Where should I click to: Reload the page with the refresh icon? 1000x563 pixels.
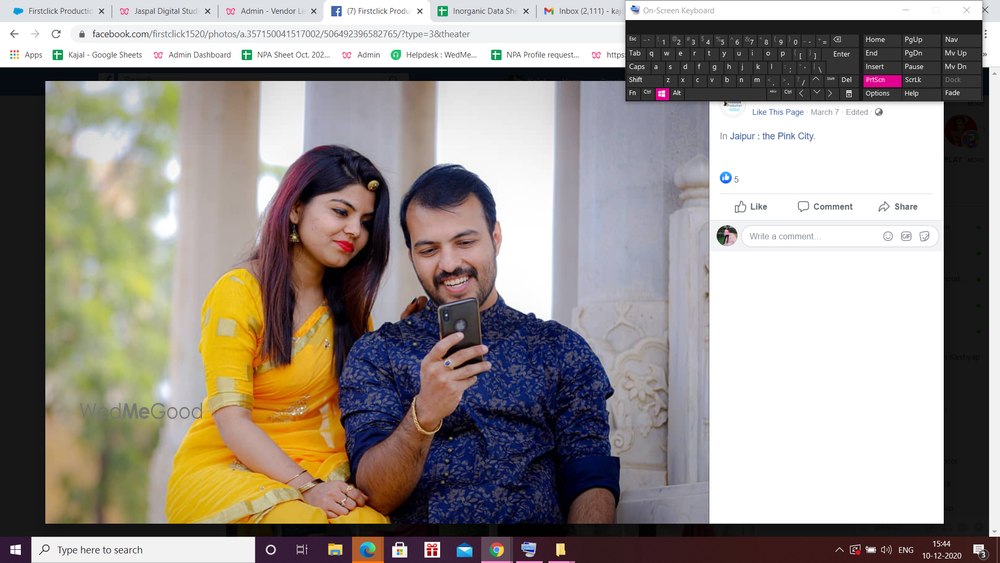pyautogui.click(x=57, y=33)
